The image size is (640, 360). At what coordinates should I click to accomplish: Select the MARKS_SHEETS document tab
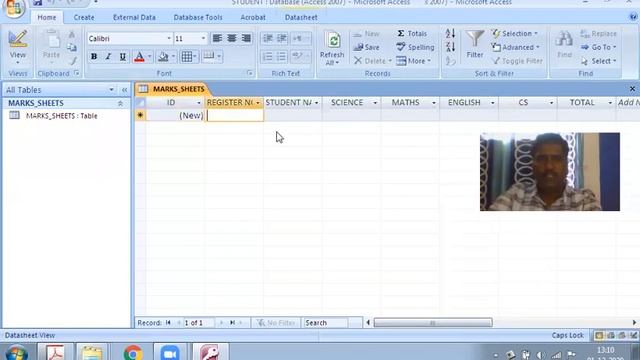(x=172, y=89)
